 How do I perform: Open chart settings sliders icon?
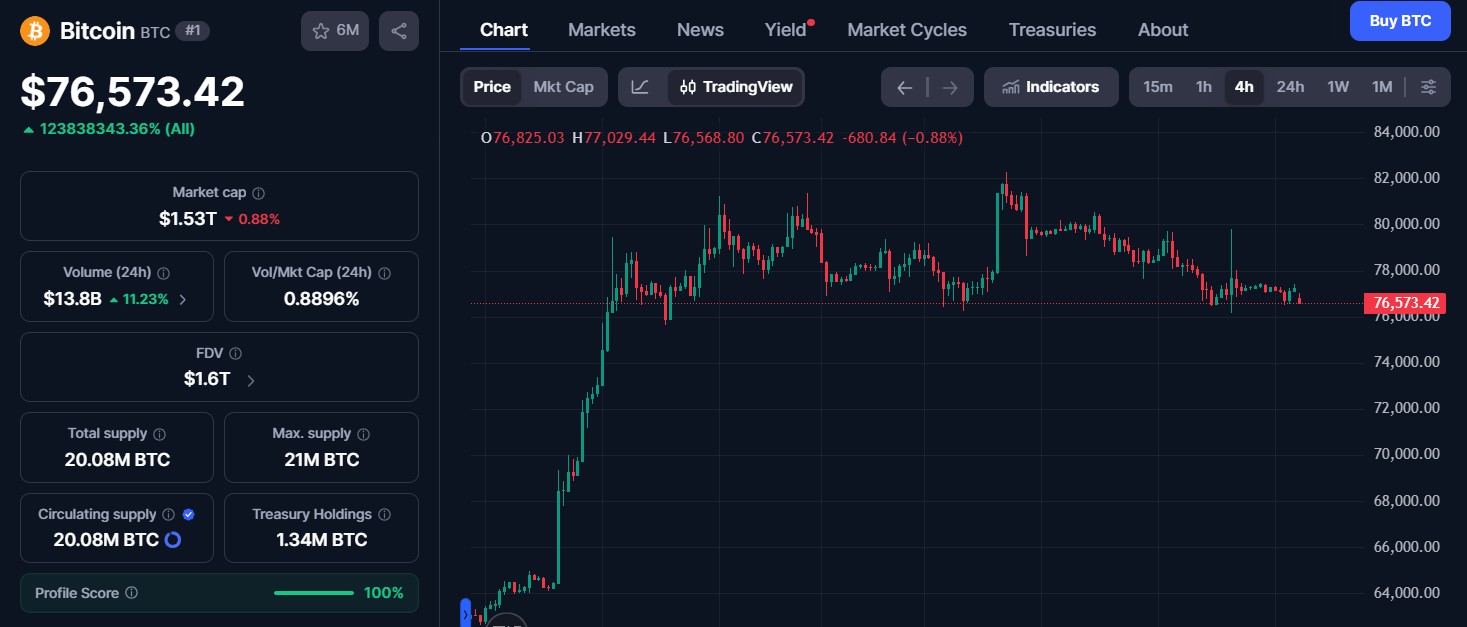[1429, 87]
